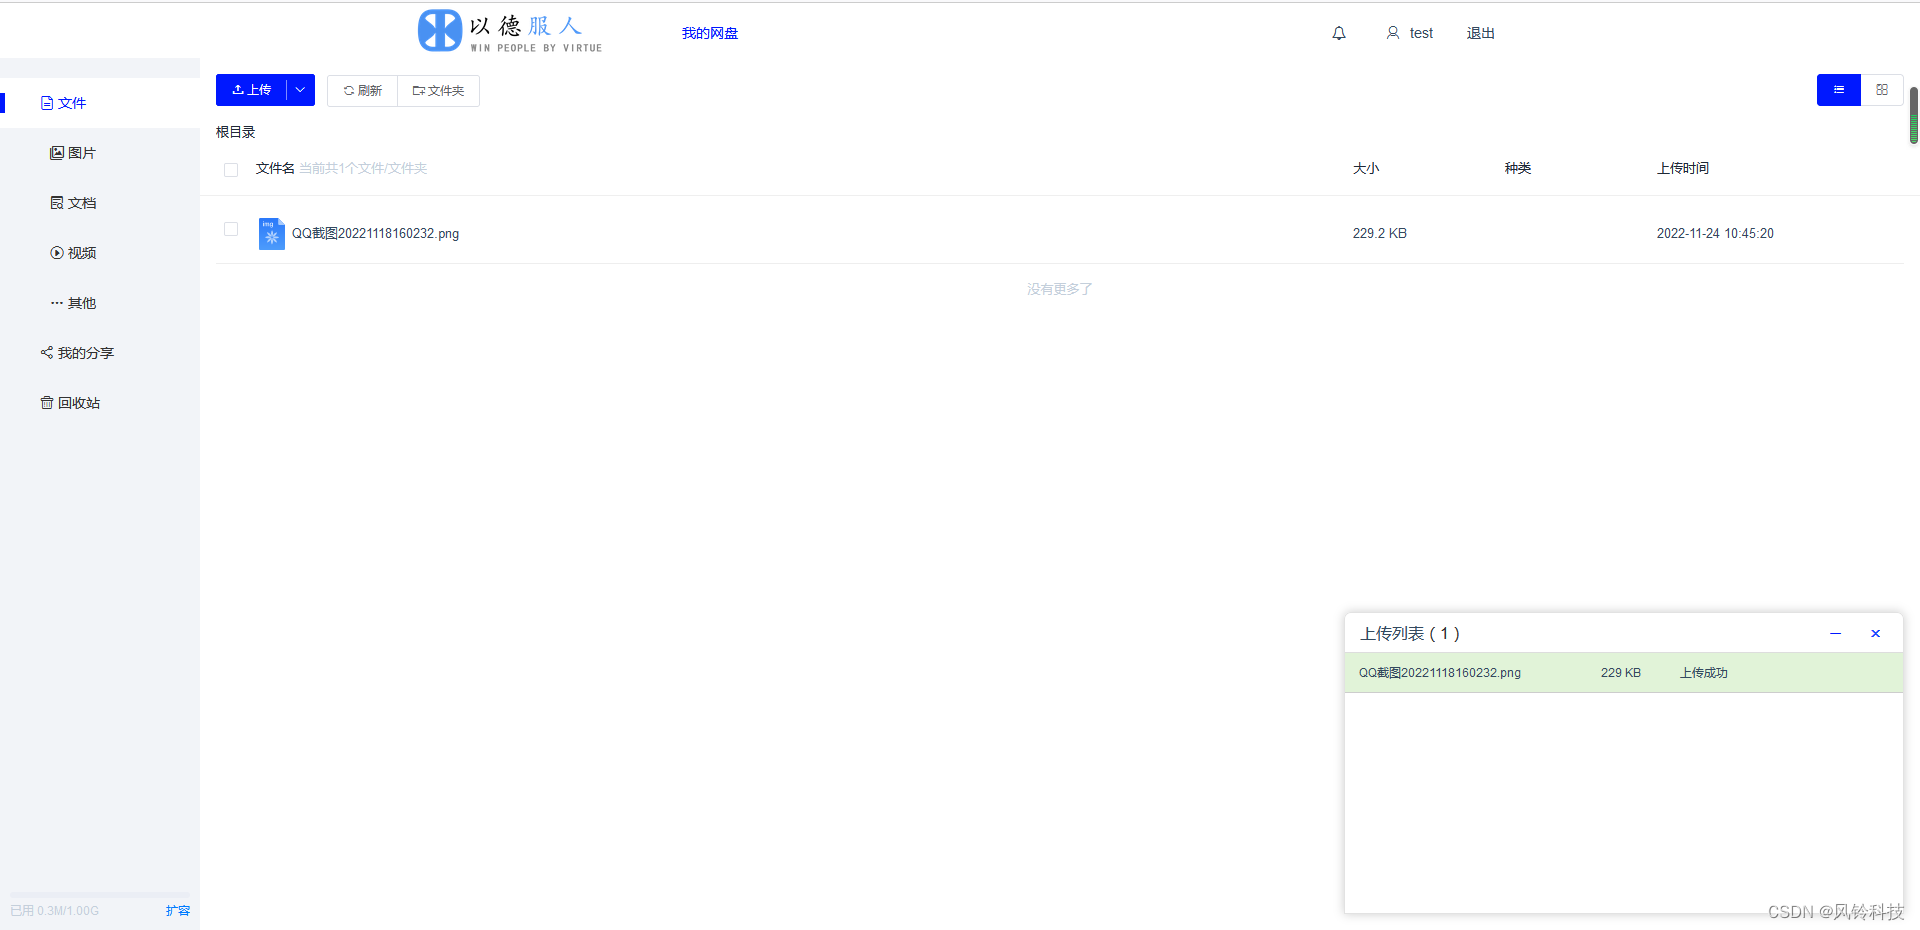
Task: Click the 2022-11-24 10:45:20 upload time
Action: (x=1715, y=233)
